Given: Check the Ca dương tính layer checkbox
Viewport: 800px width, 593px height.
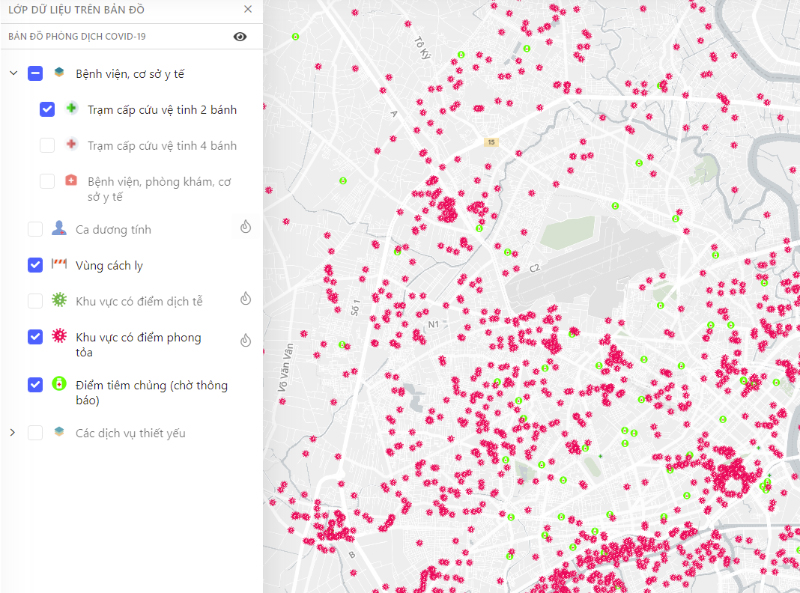Looking at the screenshot, I should point(35,229).
